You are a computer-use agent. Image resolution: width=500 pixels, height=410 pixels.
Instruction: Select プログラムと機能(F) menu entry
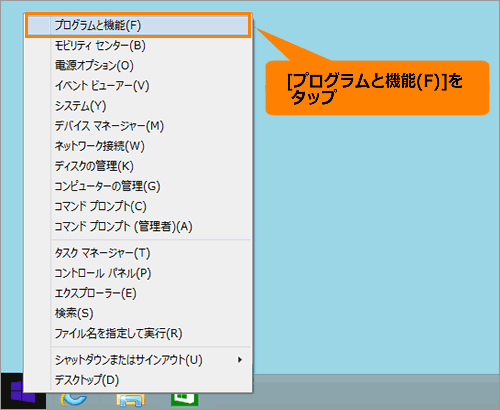(x=138, y=25)
